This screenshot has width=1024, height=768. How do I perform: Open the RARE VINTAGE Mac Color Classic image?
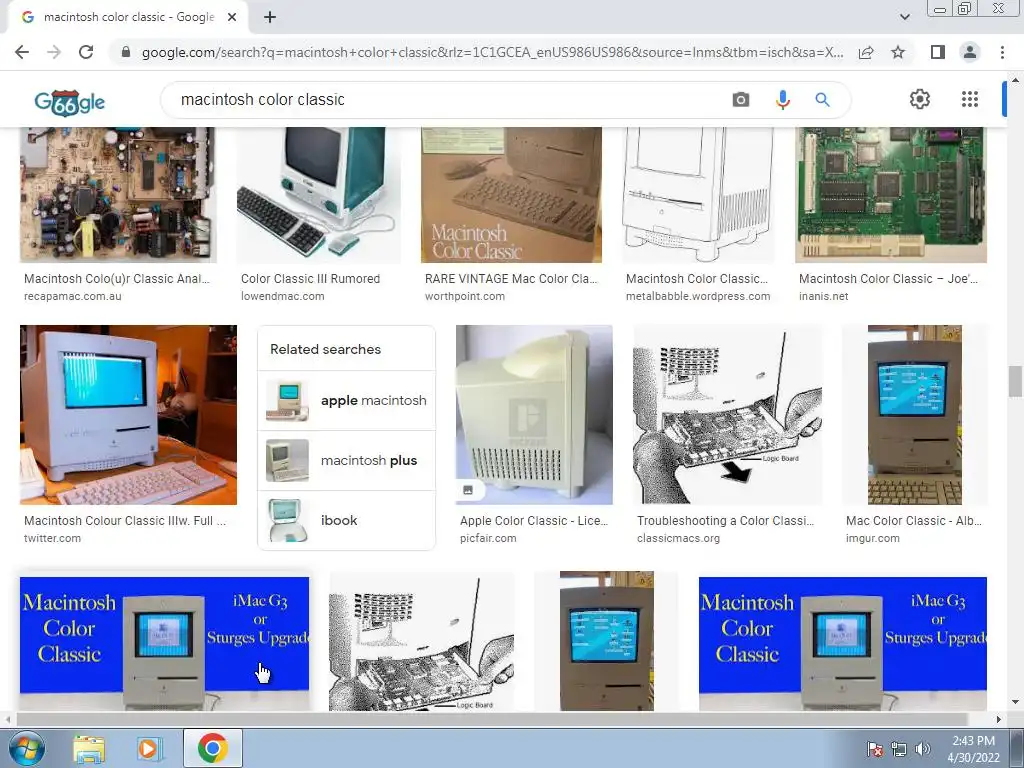point(511,195)
